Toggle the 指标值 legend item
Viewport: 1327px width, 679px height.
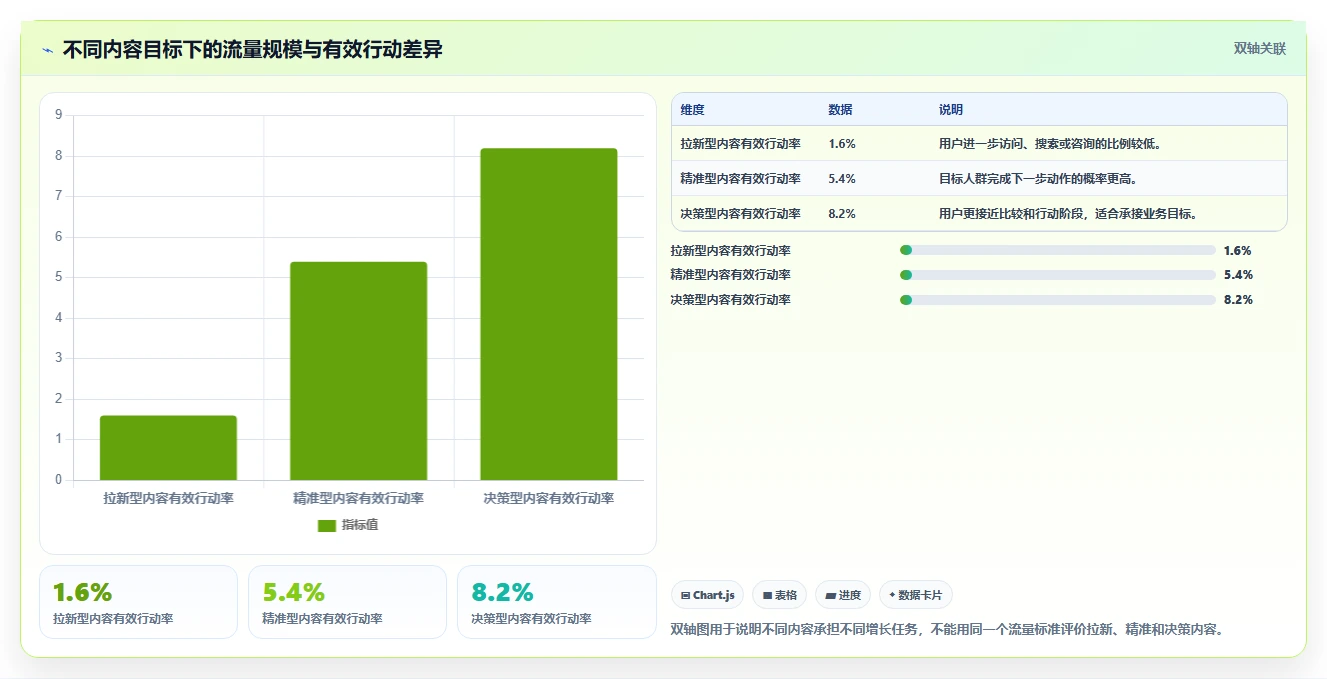coord(348,525)
